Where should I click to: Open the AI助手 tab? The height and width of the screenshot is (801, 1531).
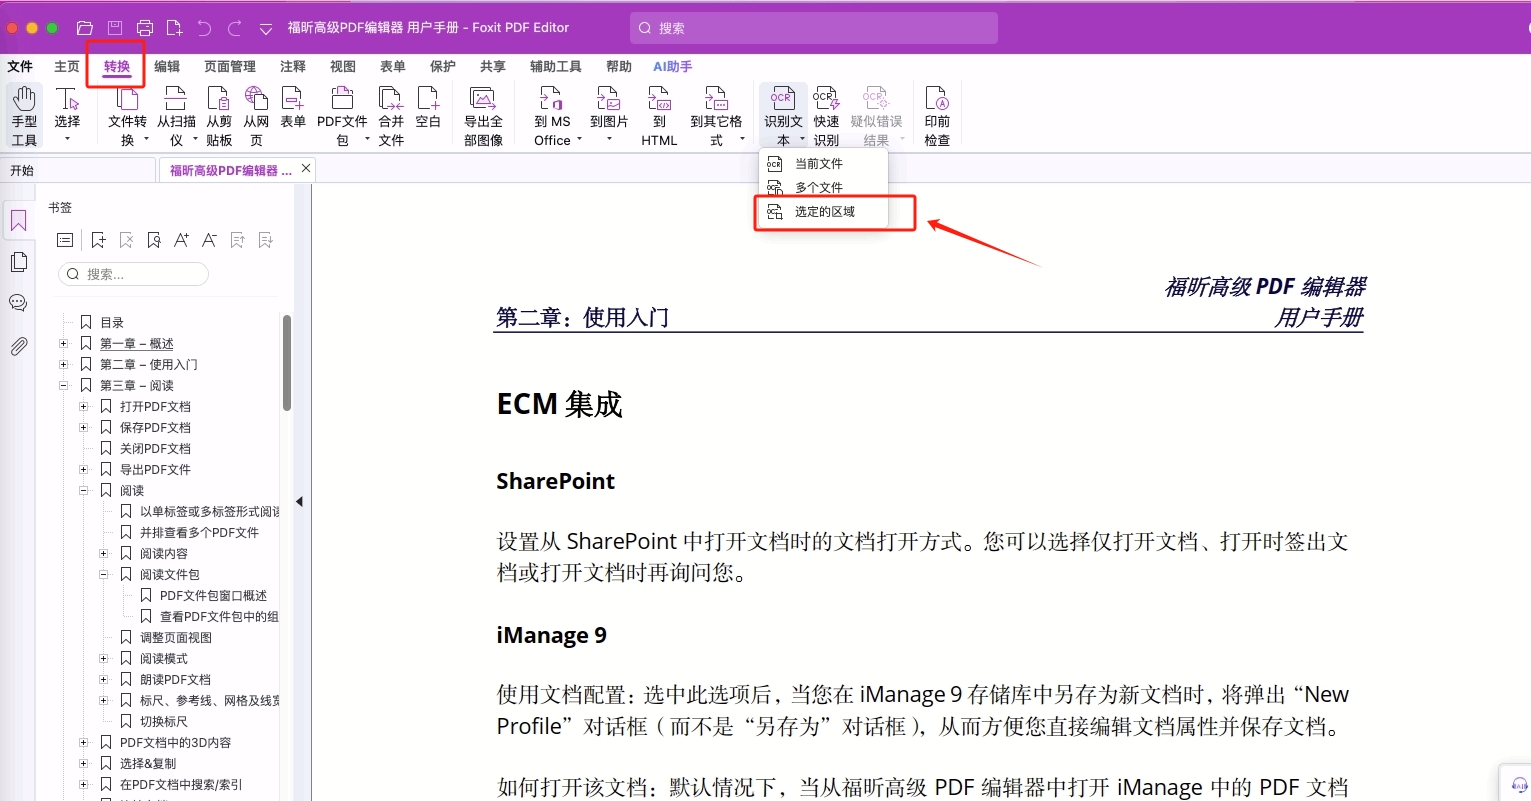coord(672,67)
